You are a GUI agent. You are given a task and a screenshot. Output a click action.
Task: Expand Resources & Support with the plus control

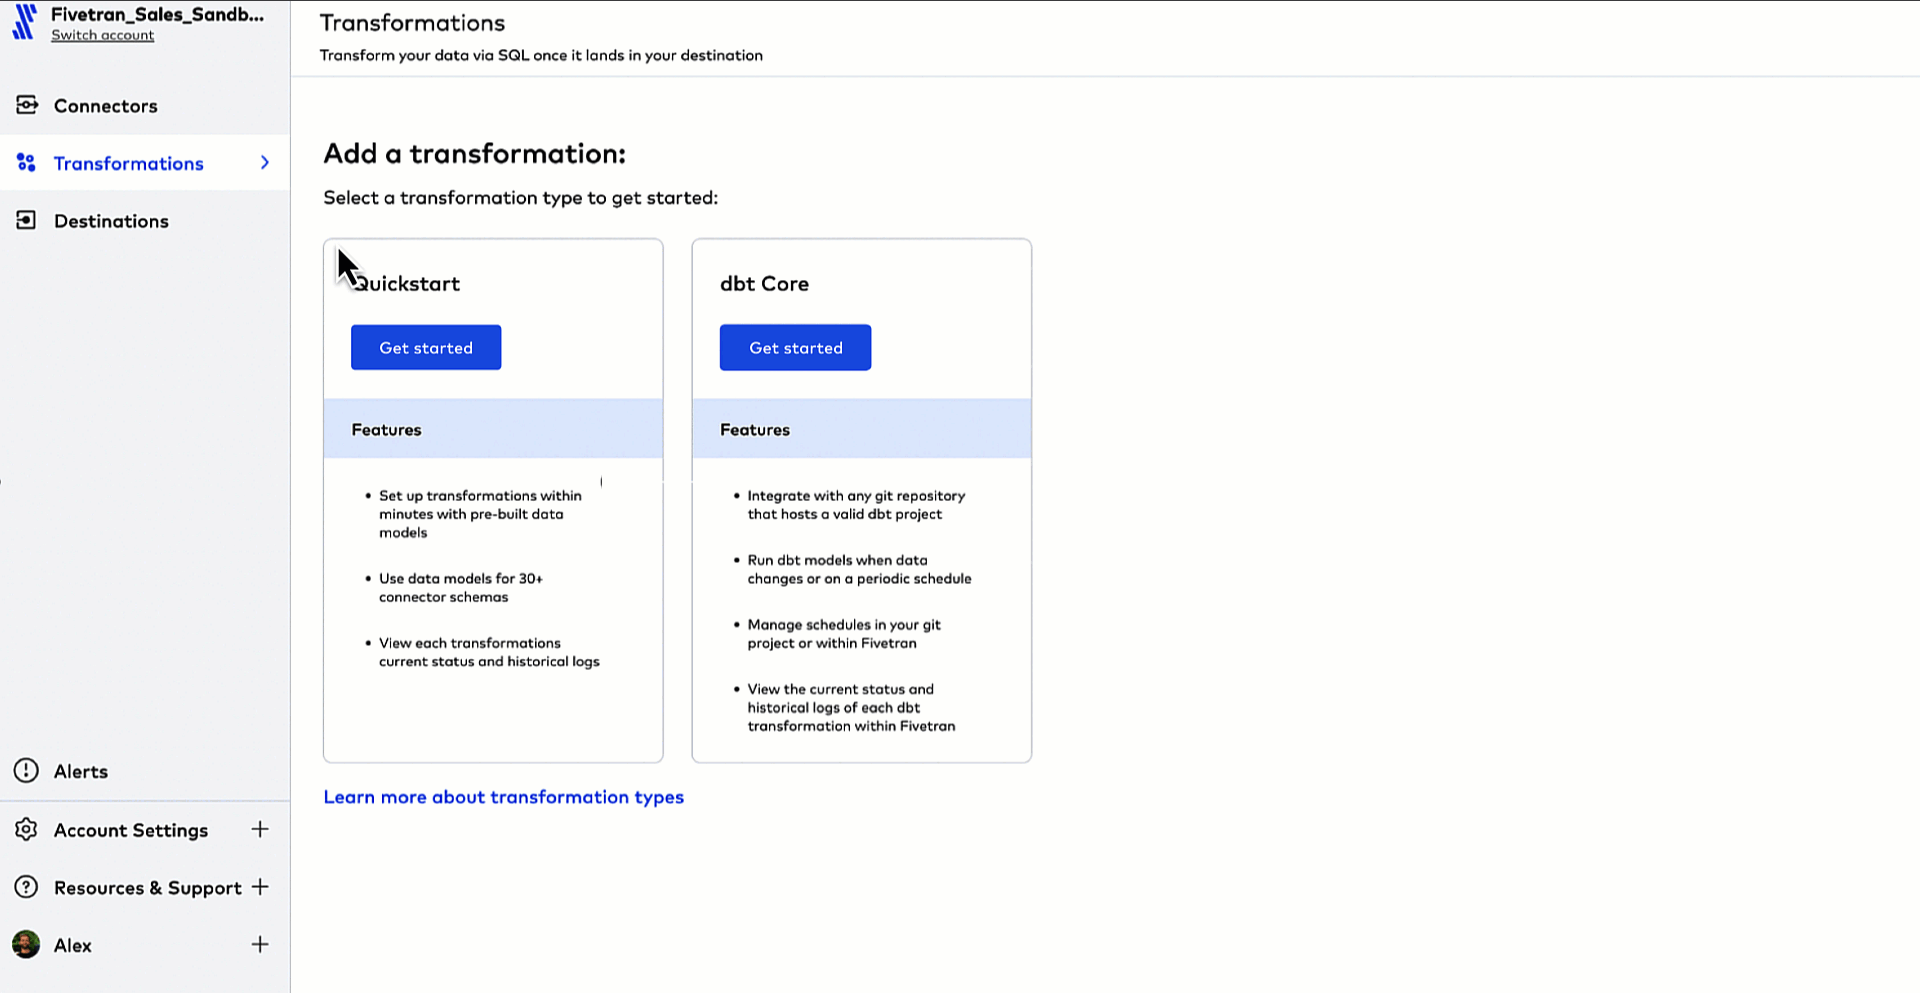[260, 887]
